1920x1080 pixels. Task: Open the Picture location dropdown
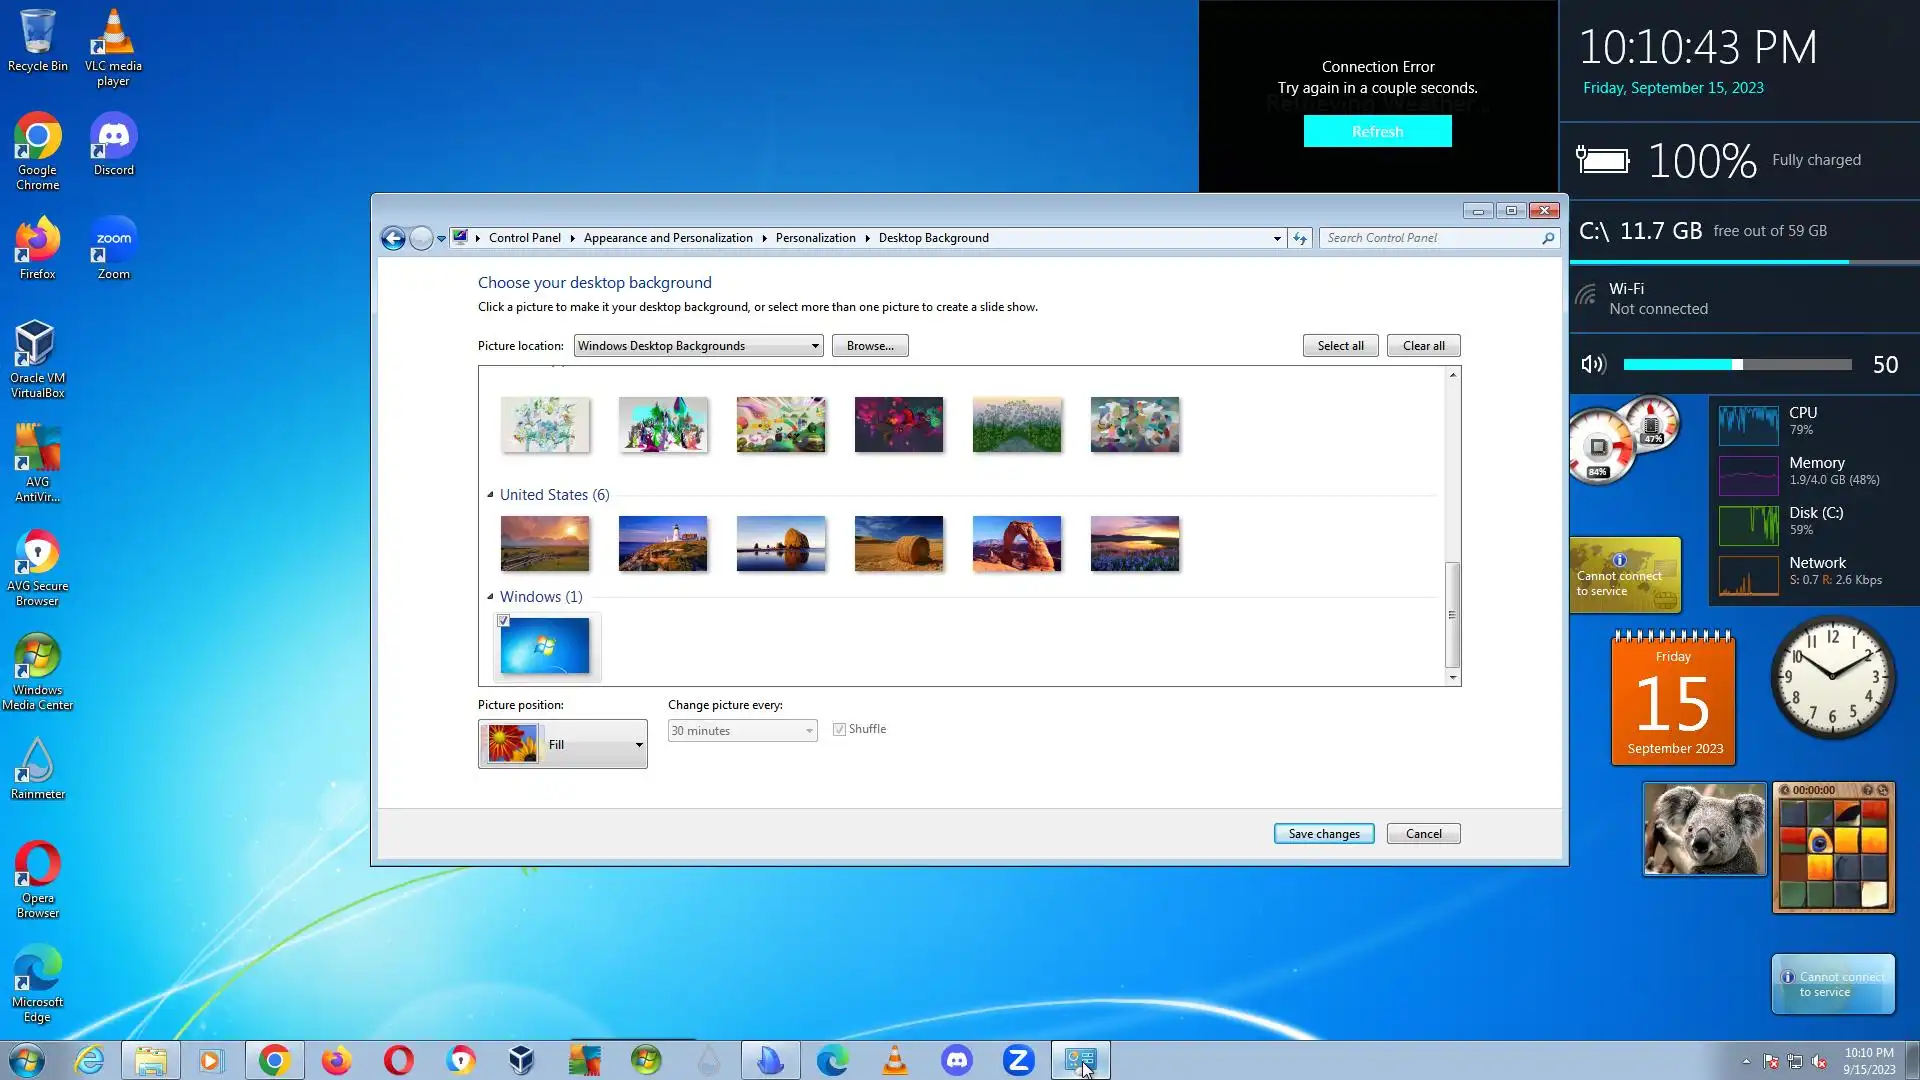click(x=698, y=346)
